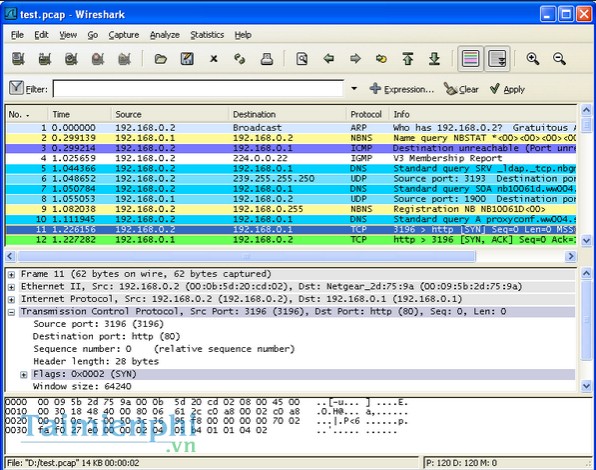The width and height of the screenshot is (596, 470).
Task: Click the list capture interfaces icon
Action: (x=18, y=59)
